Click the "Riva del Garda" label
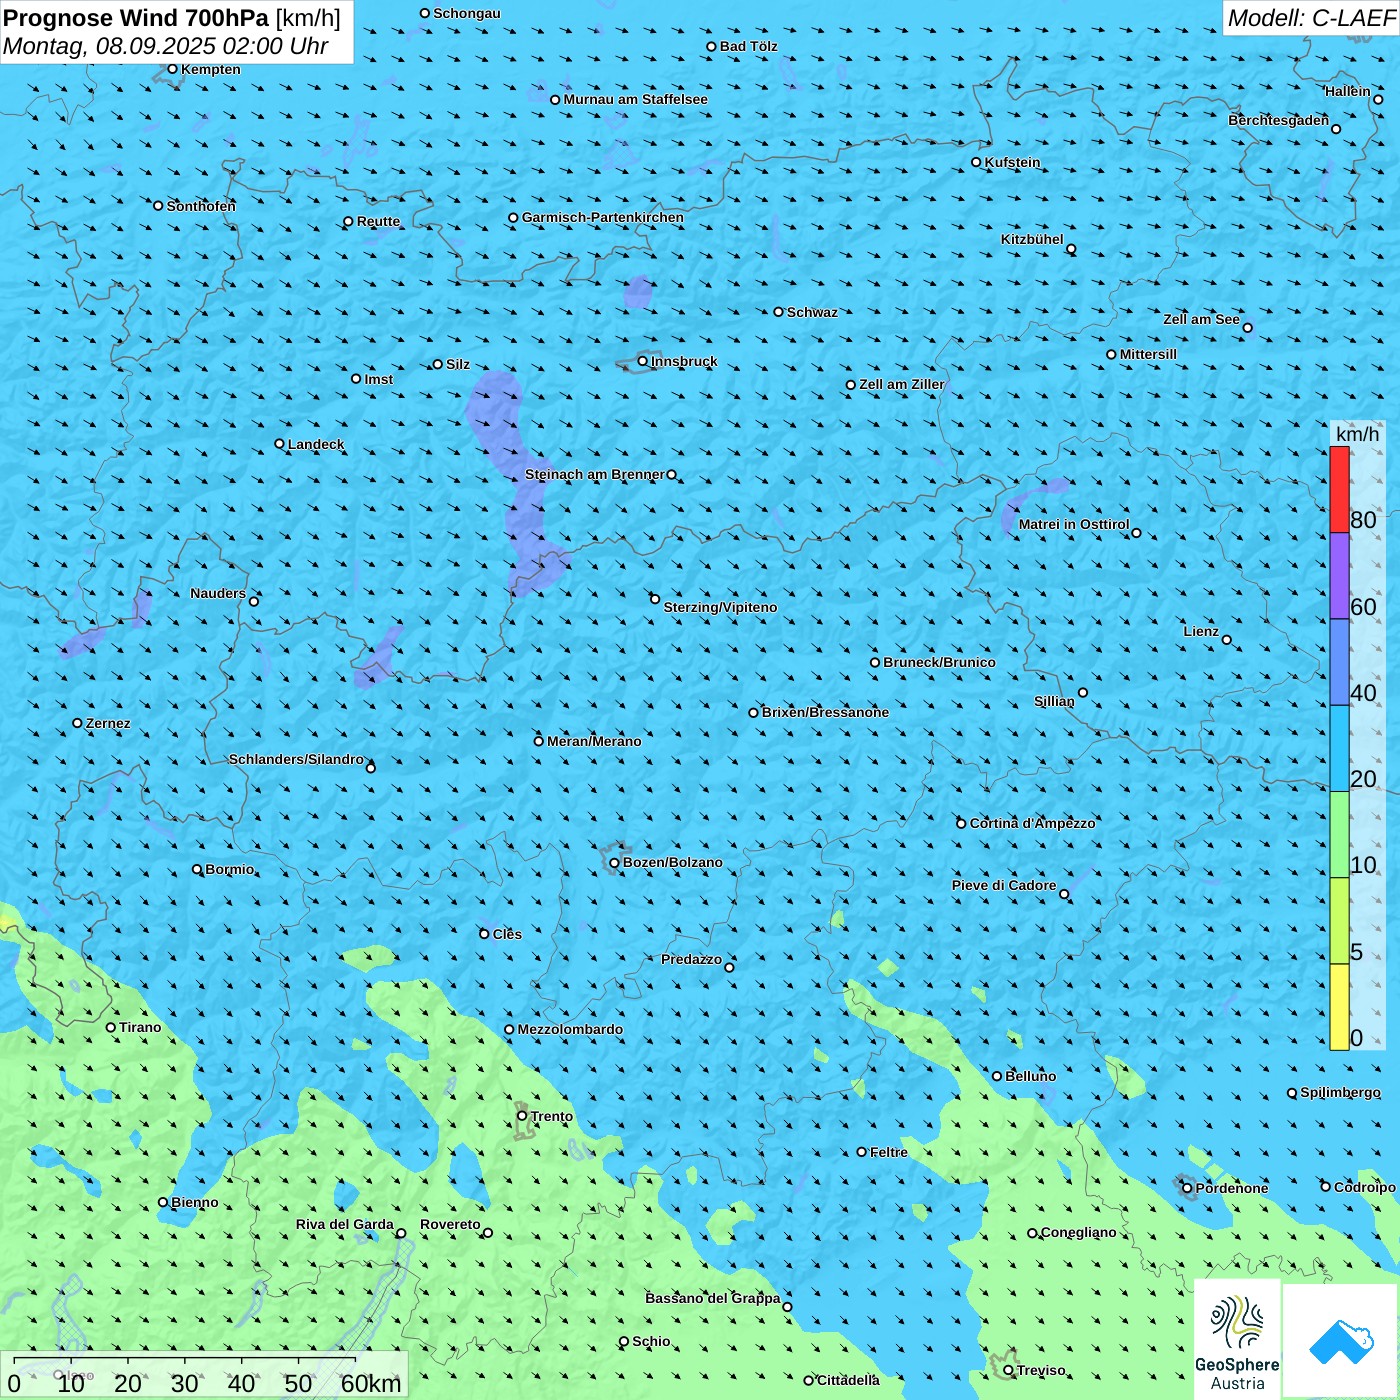Screen dimensions: 1400x1400 click(344, 1224)
